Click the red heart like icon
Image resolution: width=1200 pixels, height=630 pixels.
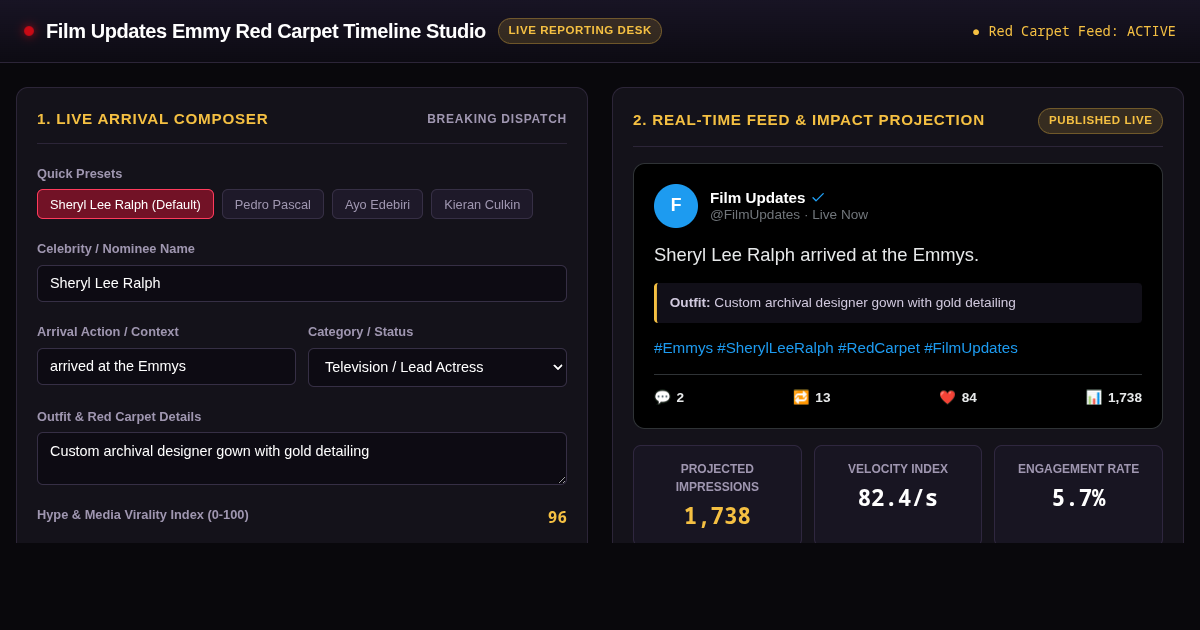tap(947, 397)
